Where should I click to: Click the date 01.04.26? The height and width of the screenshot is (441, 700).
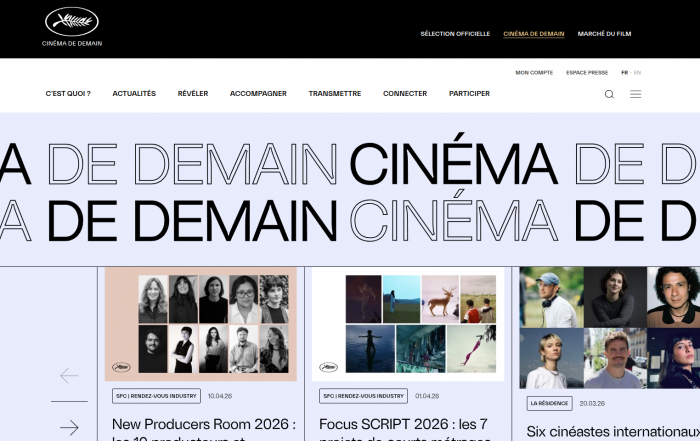[427, 396]
